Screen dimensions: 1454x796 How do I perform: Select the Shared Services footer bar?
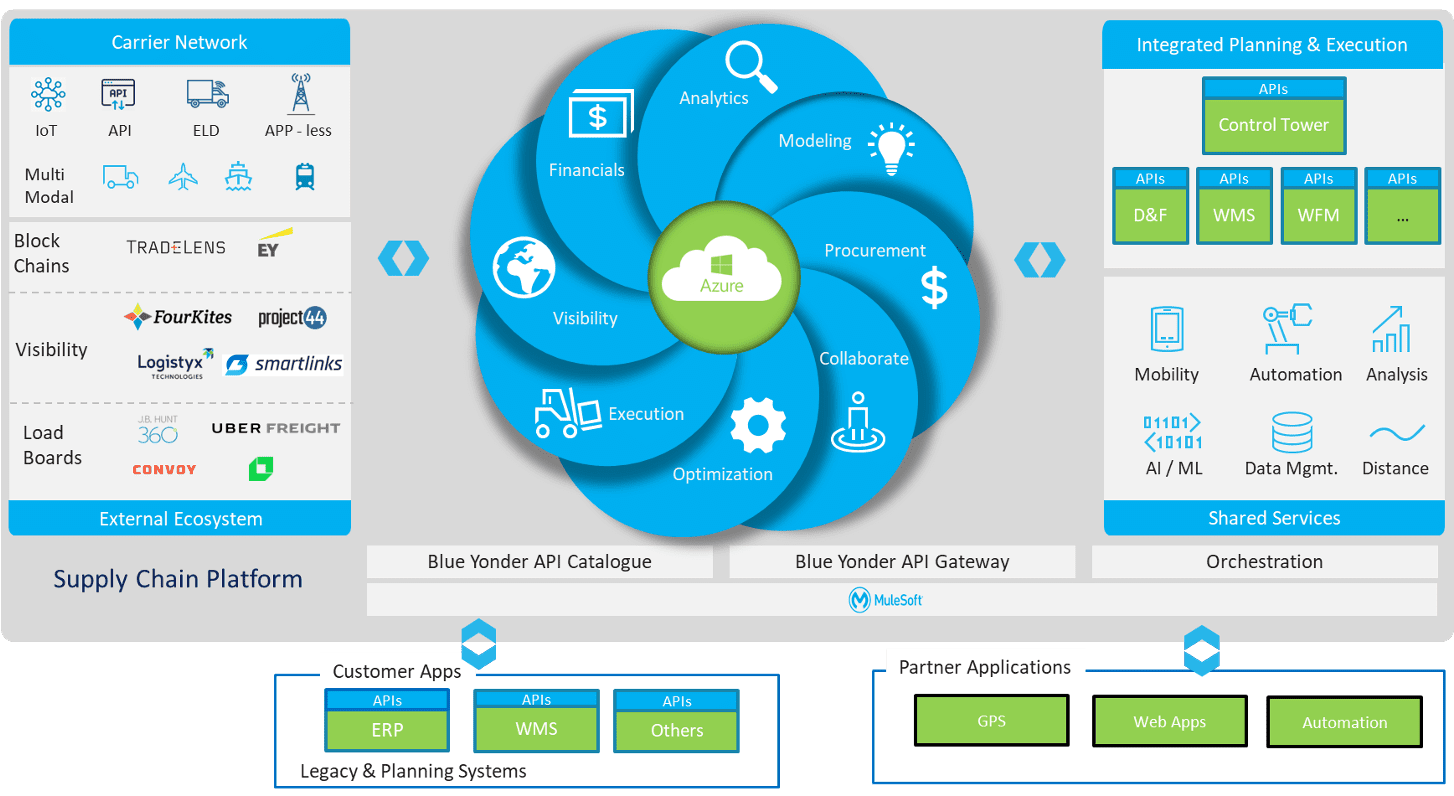click(1273, 518)
